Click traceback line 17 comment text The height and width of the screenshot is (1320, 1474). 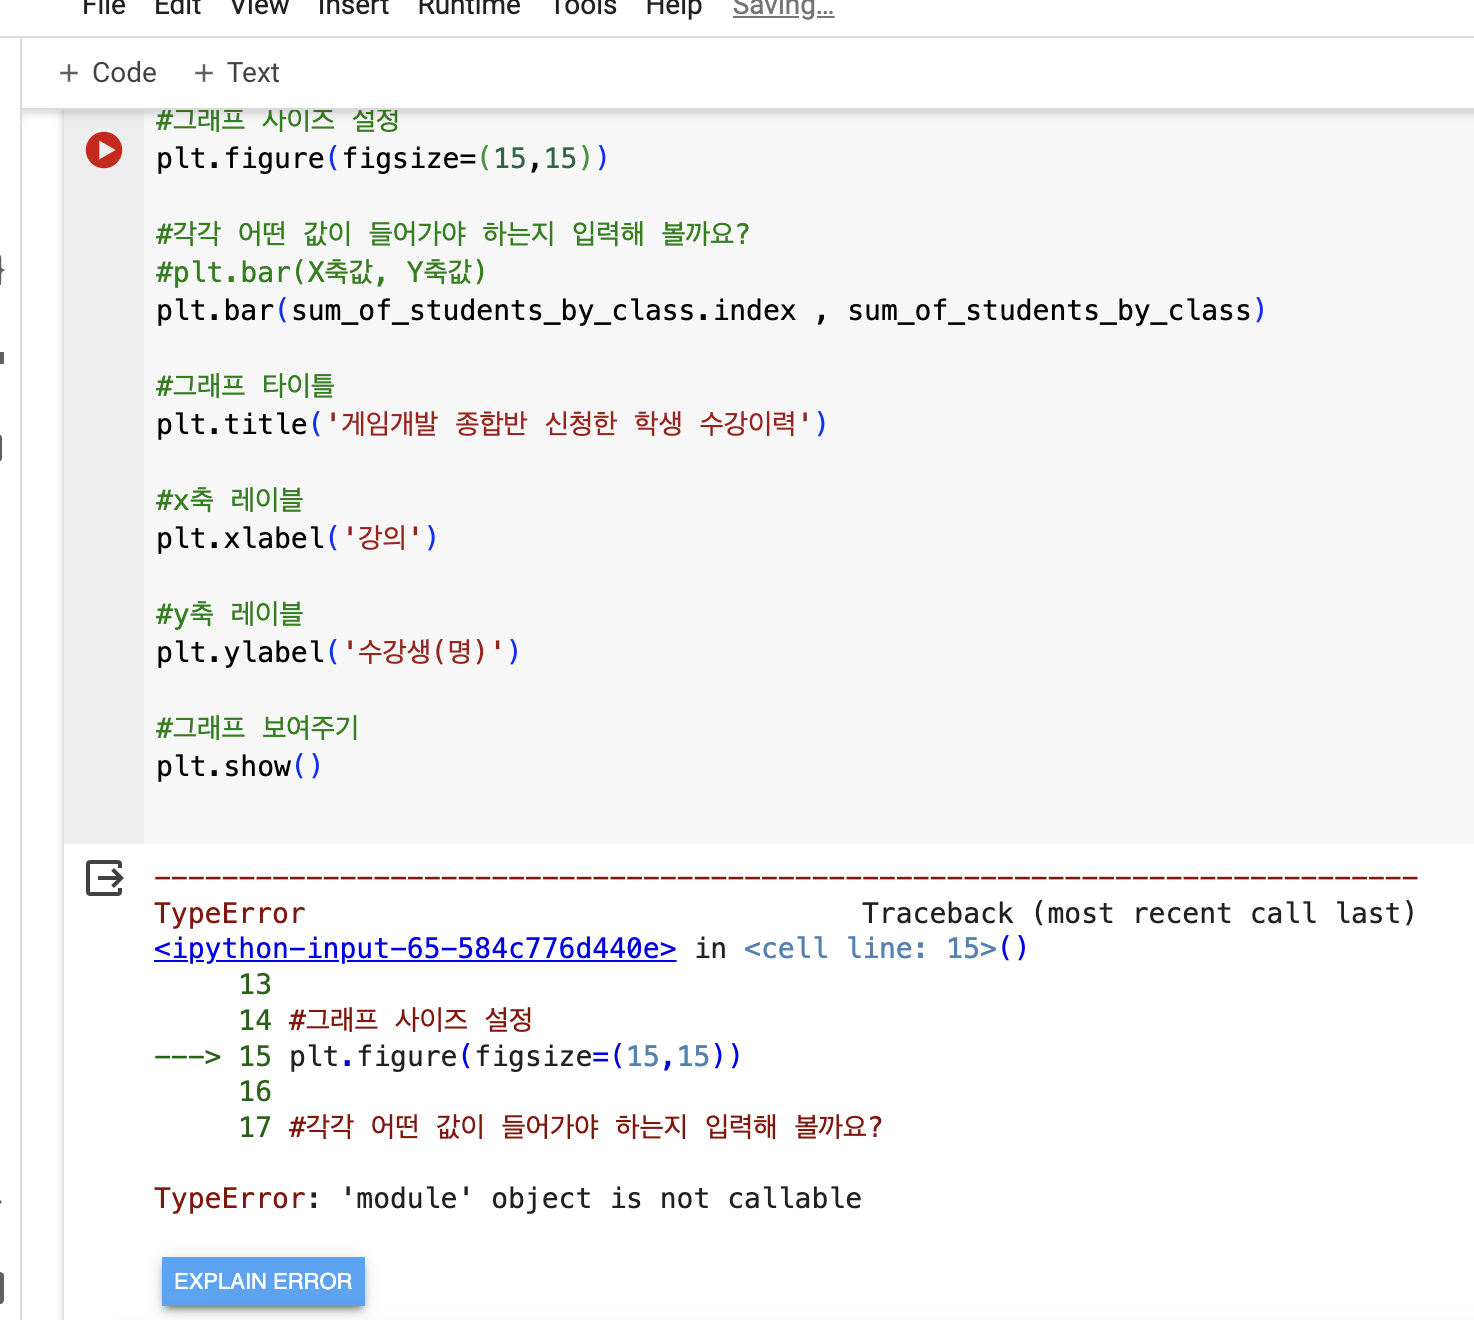pos(585,1127)
